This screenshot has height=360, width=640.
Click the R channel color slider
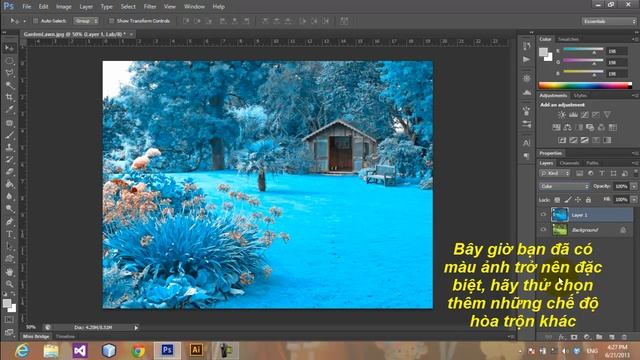[x=583, y=50]
